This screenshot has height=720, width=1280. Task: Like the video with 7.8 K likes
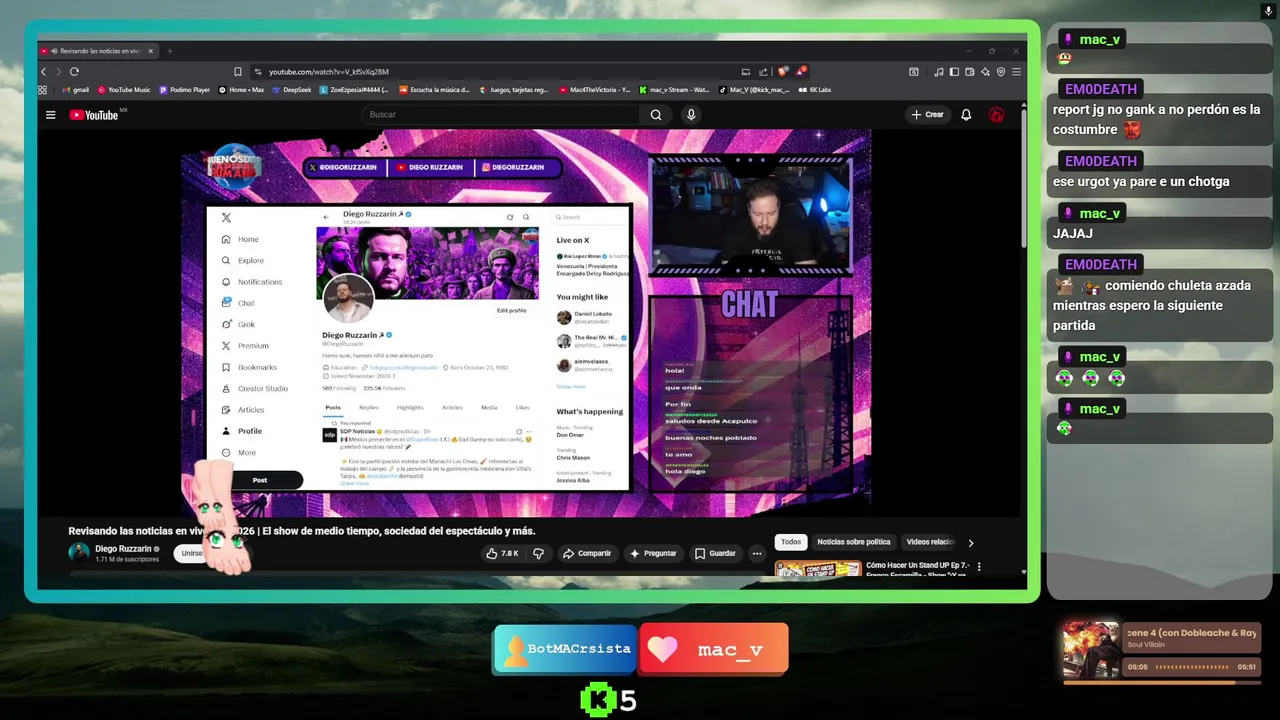click(502, 553)
